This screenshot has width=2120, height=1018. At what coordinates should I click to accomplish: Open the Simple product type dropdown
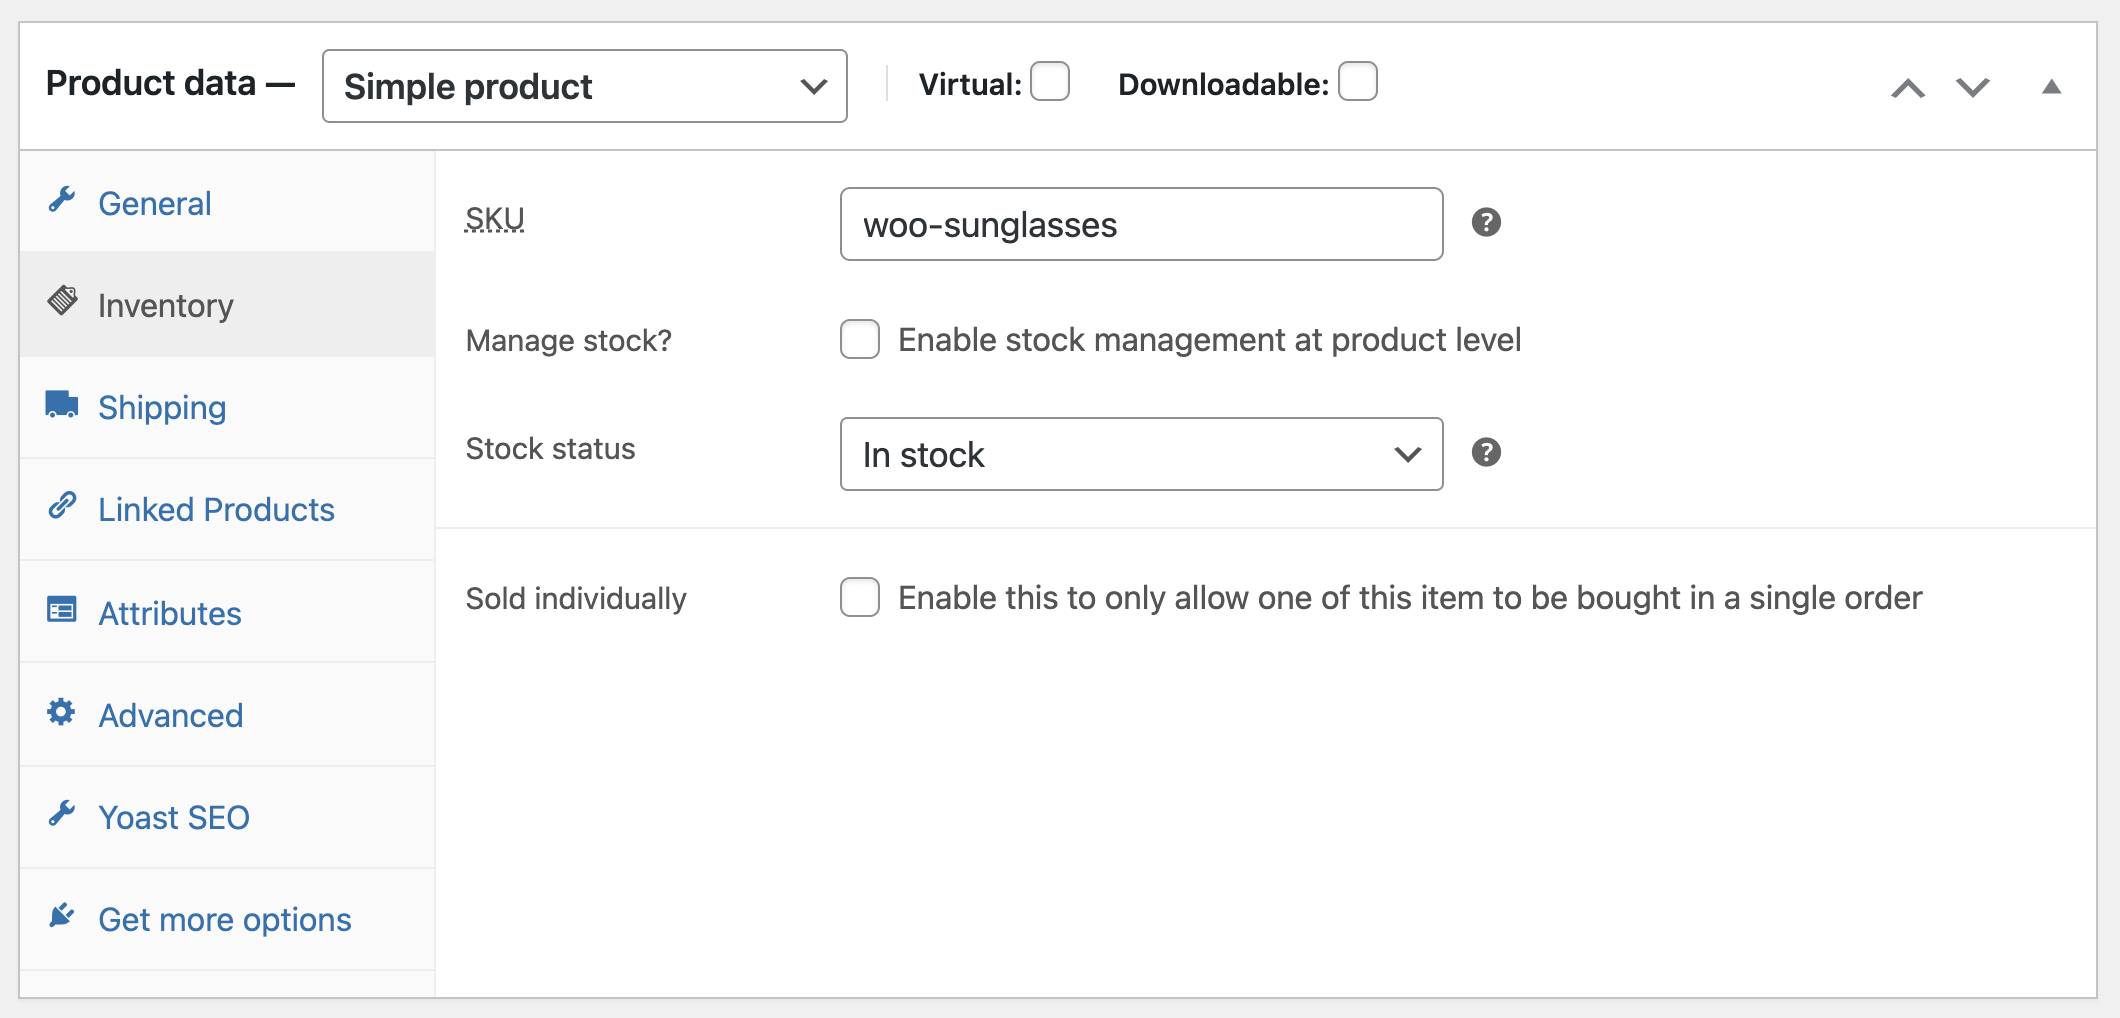tap(584, 86)
